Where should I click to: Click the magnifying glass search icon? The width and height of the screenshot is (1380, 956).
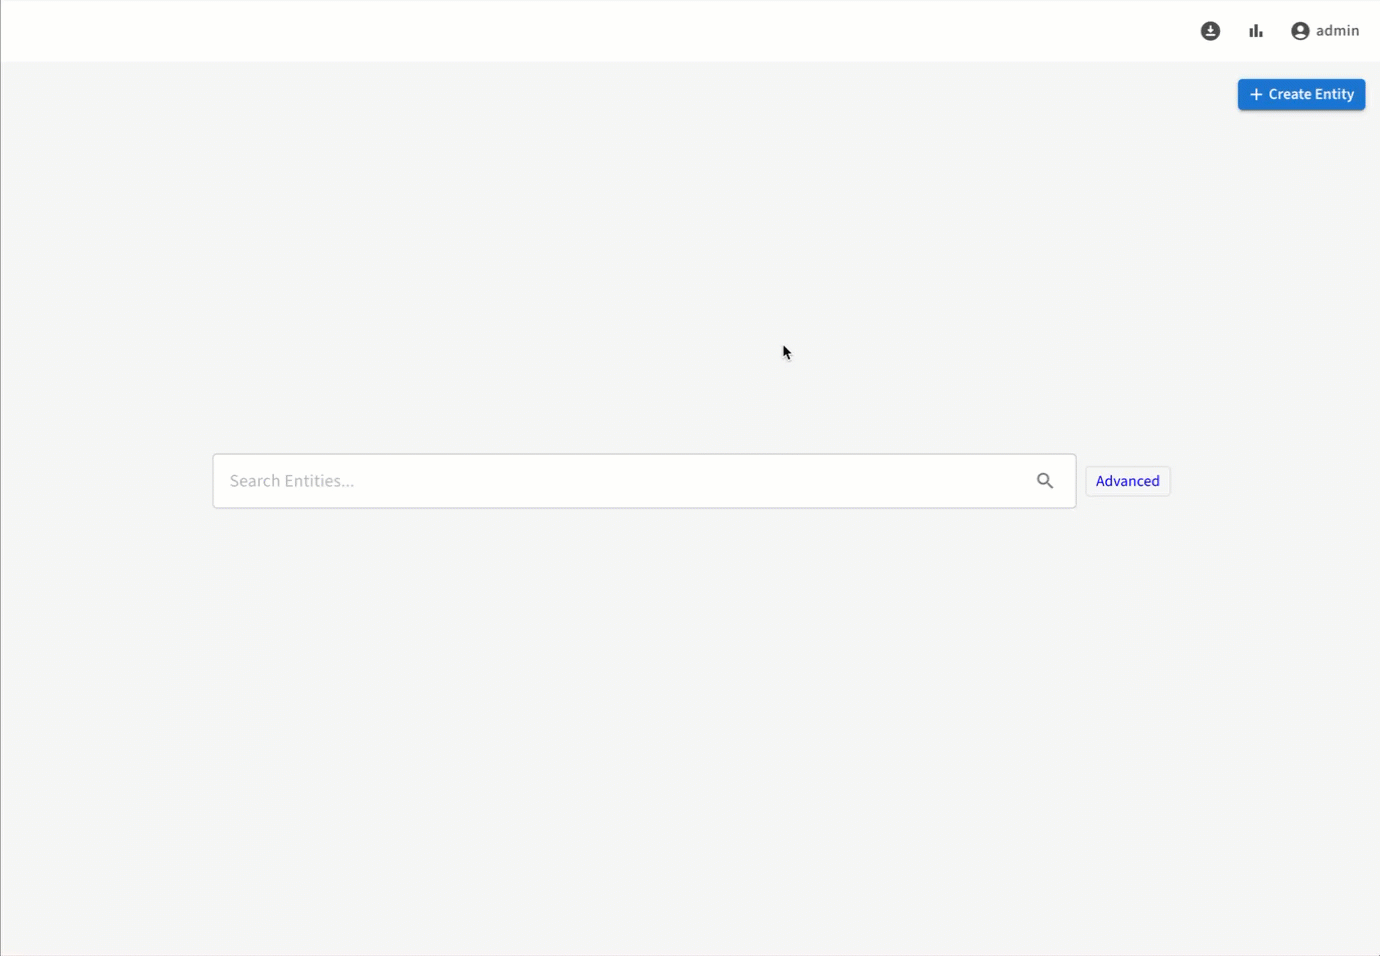click(x=1045, y=481)
